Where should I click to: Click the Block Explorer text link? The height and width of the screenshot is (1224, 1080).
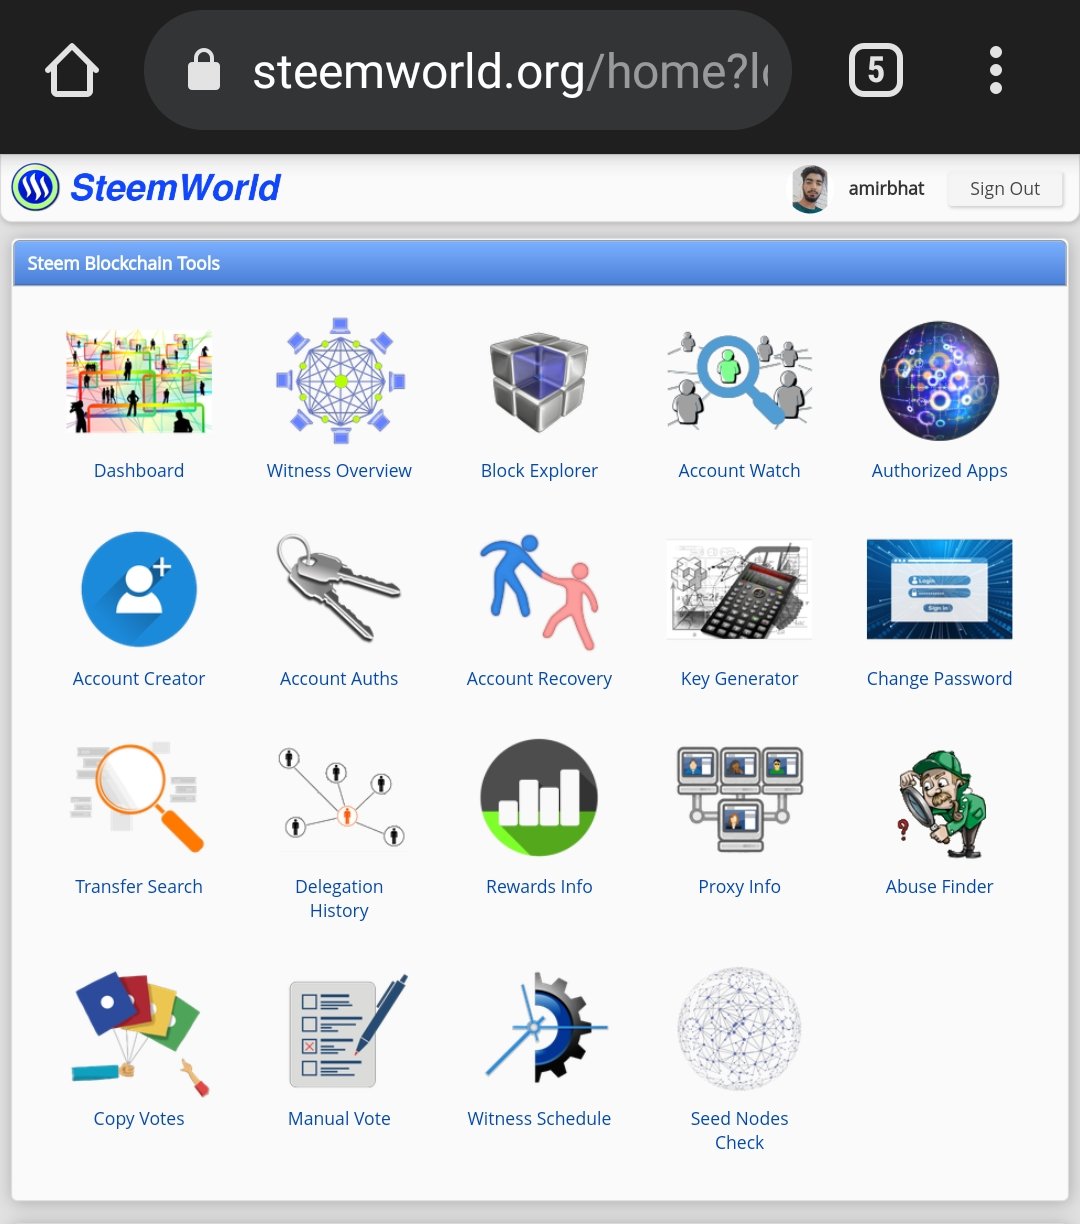tap(539, 471)
